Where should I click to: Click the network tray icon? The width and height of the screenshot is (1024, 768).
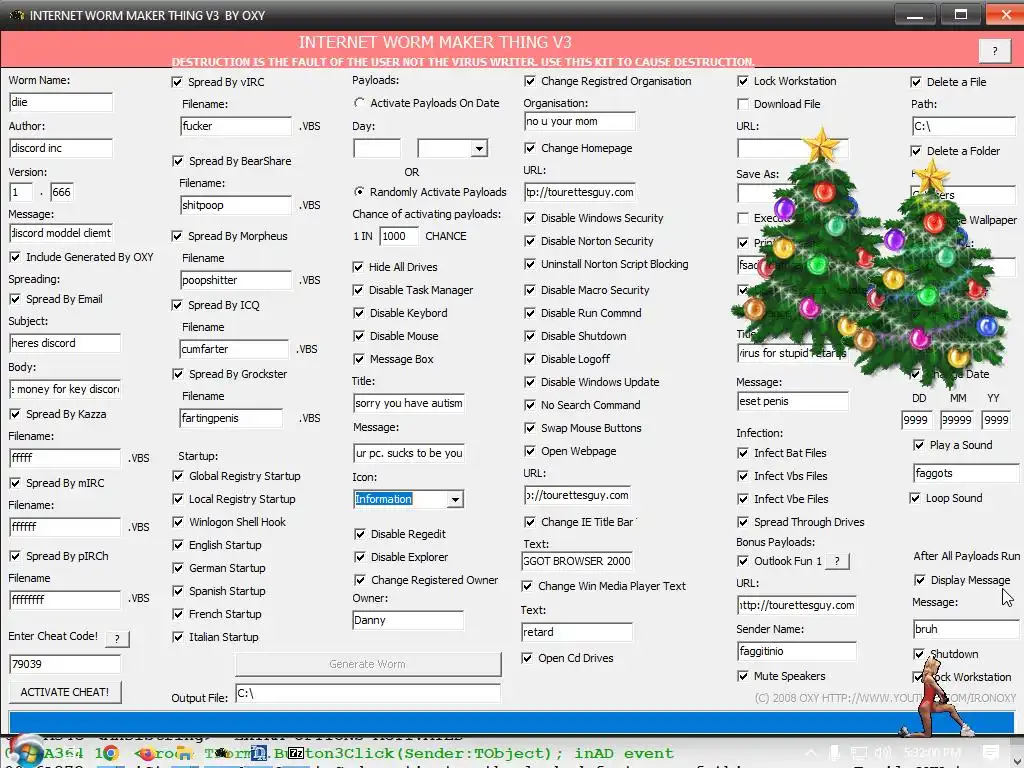pos(857,753)
